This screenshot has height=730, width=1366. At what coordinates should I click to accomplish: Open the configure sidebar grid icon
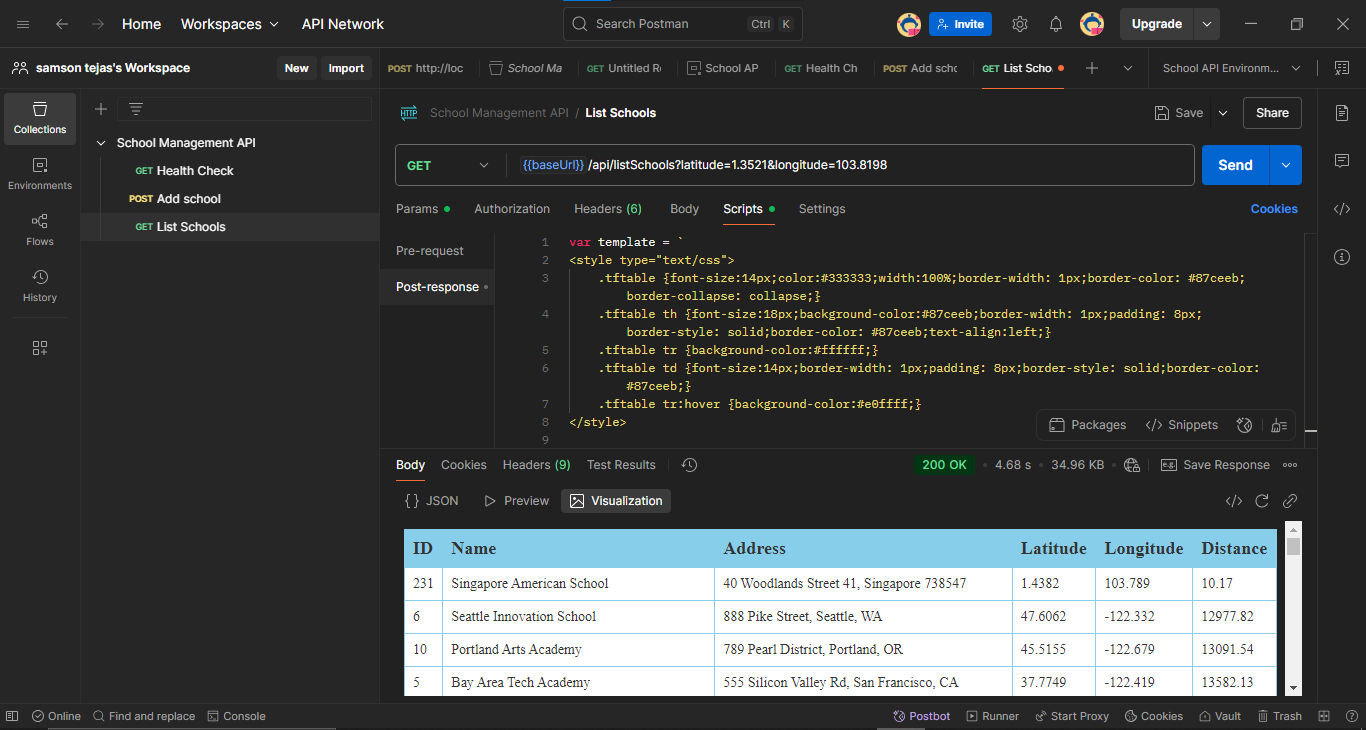click(40, 348)
